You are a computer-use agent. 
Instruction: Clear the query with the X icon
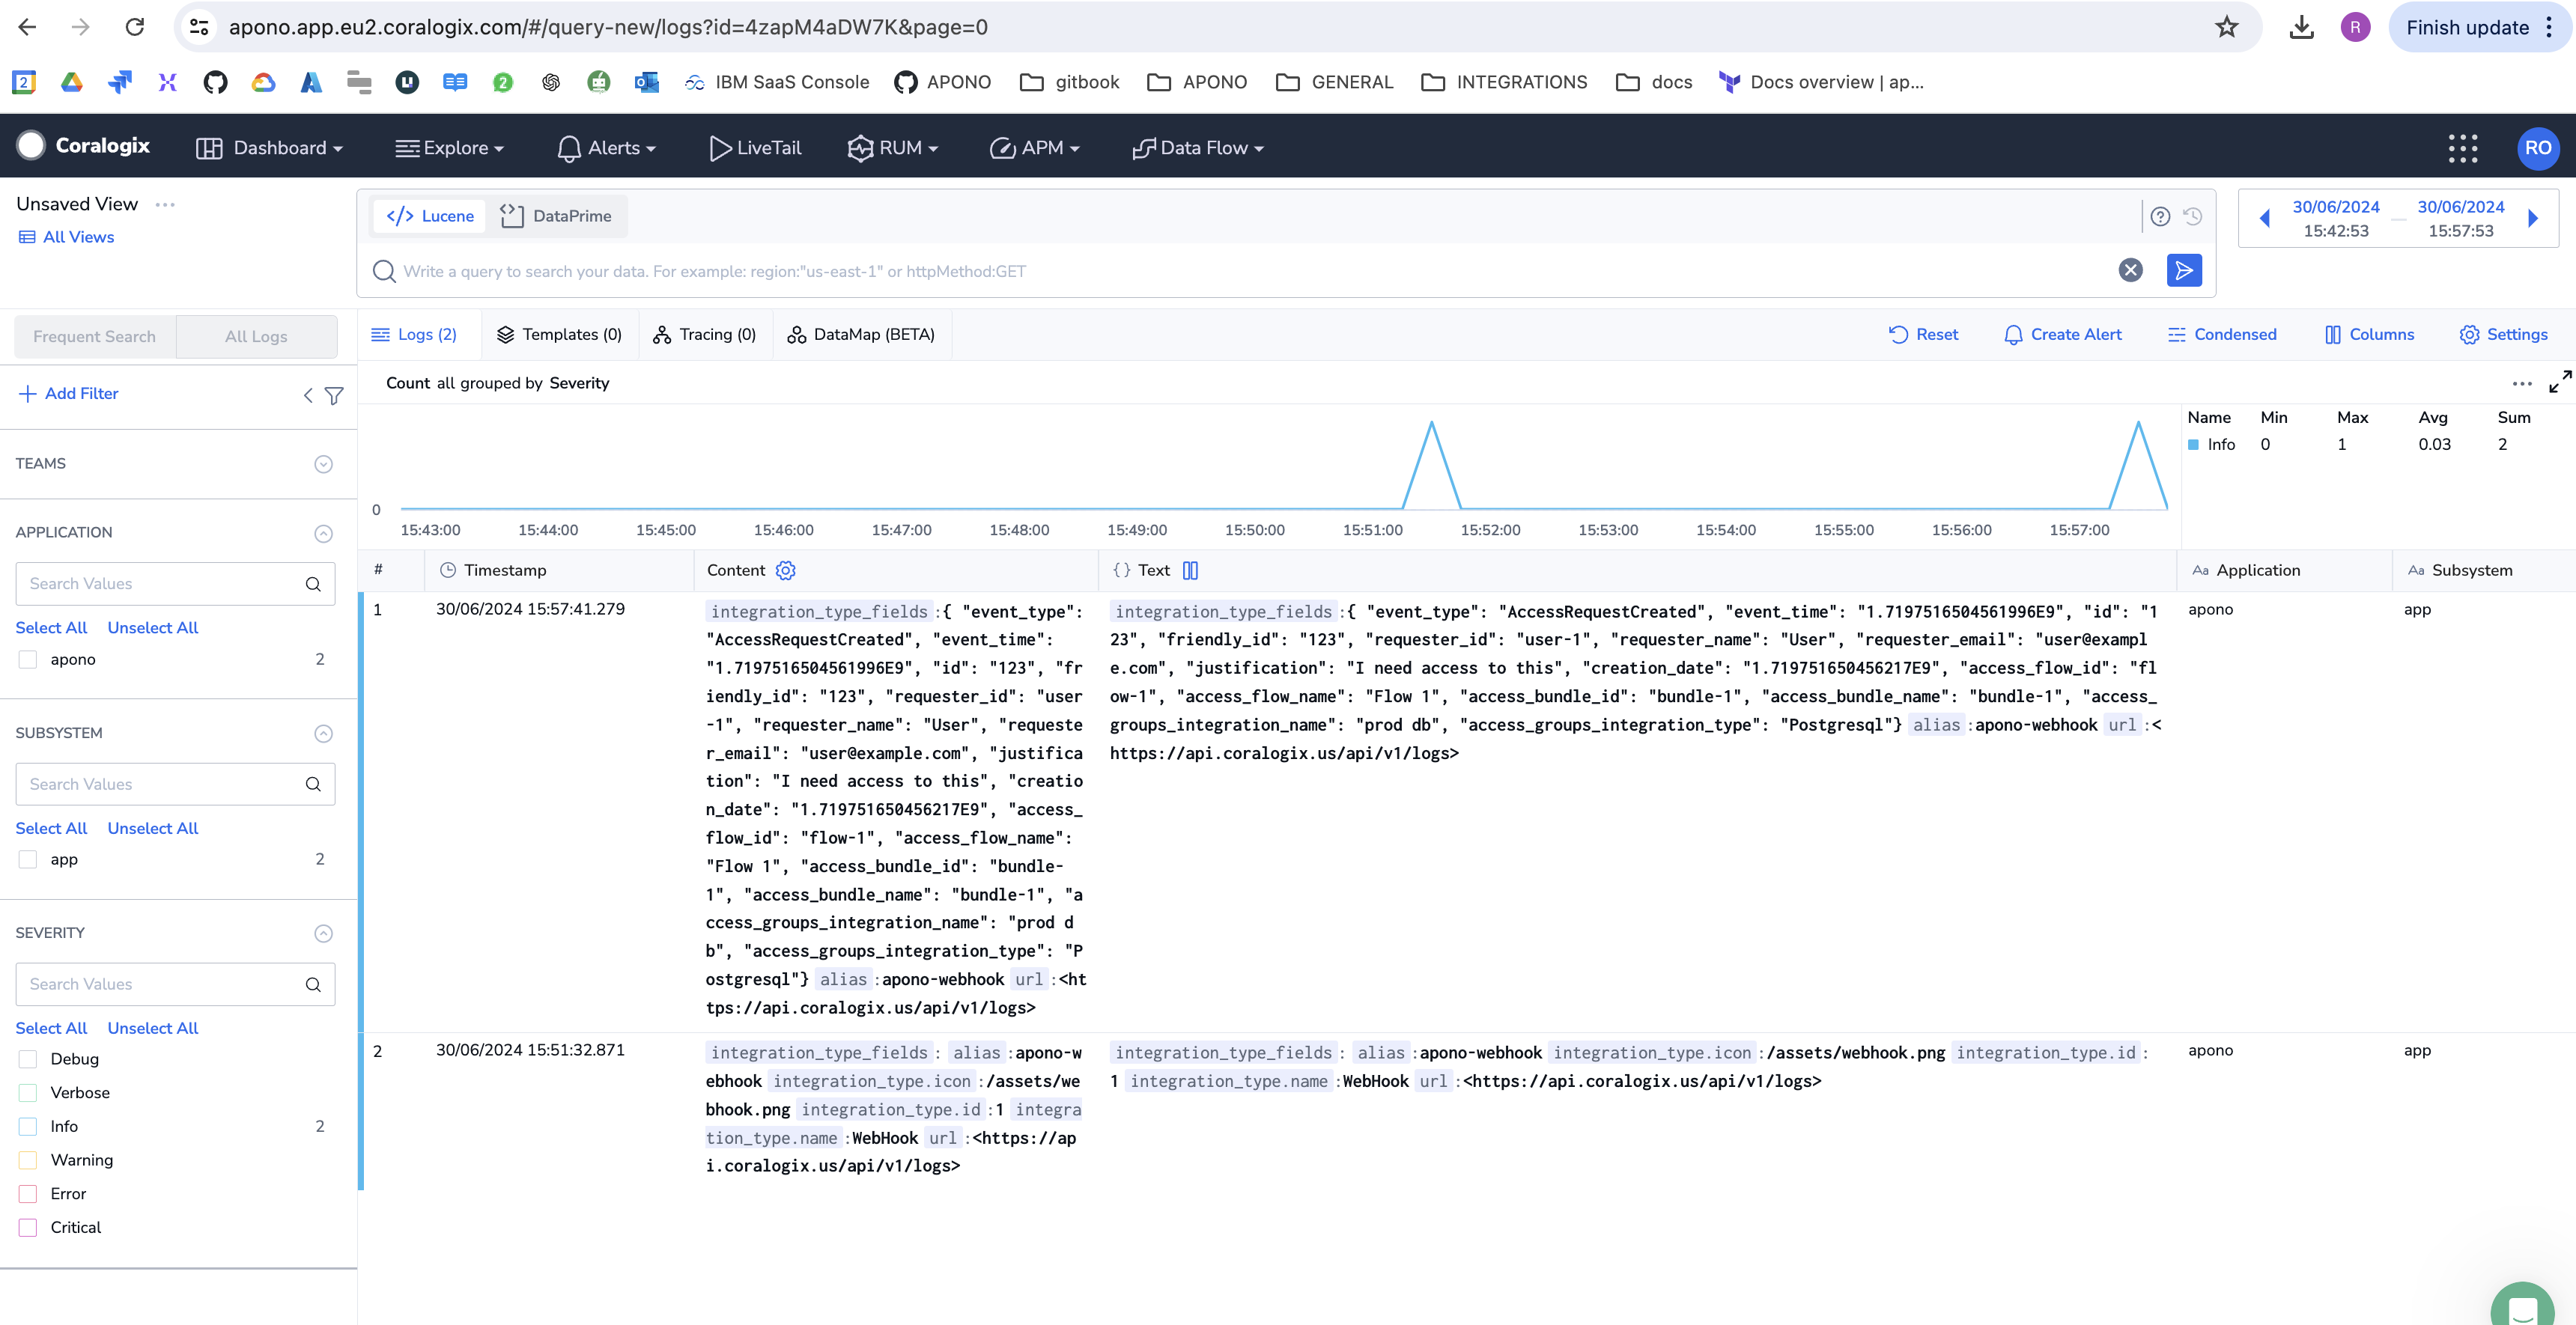(2130, 270)
